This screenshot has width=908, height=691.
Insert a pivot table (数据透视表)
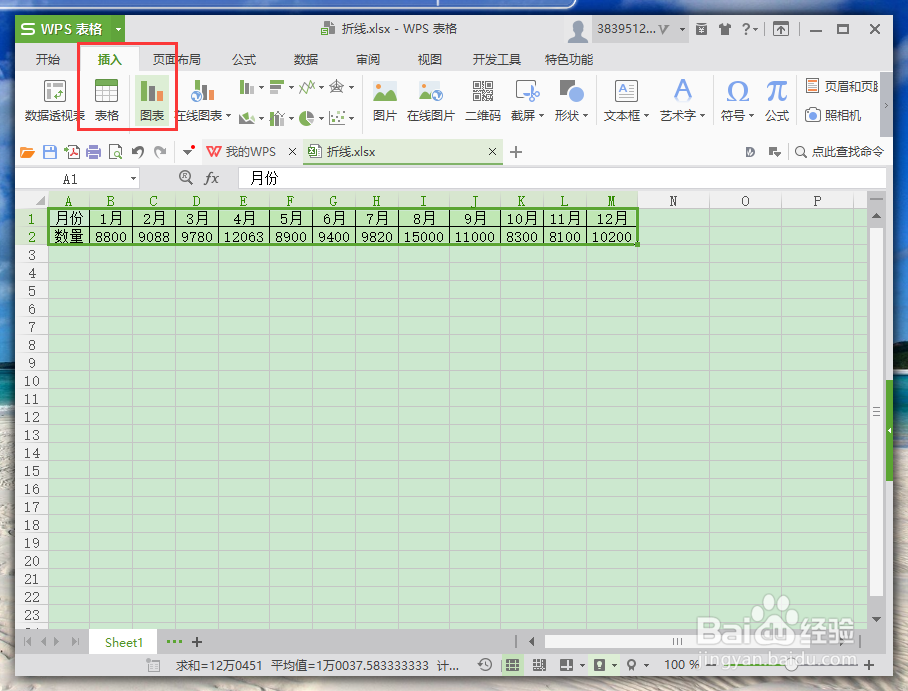point(54,100)
